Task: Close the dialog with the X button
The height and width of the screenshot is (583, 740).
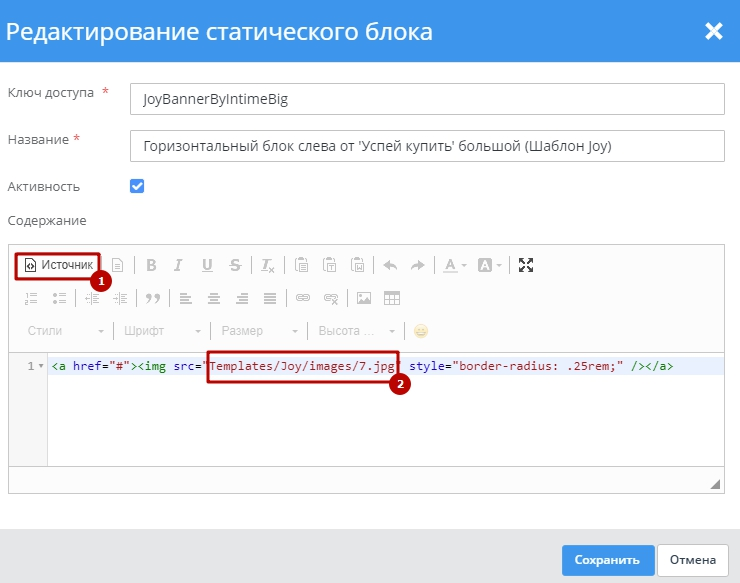Action: pyautogui.click(x=714, y=31)
